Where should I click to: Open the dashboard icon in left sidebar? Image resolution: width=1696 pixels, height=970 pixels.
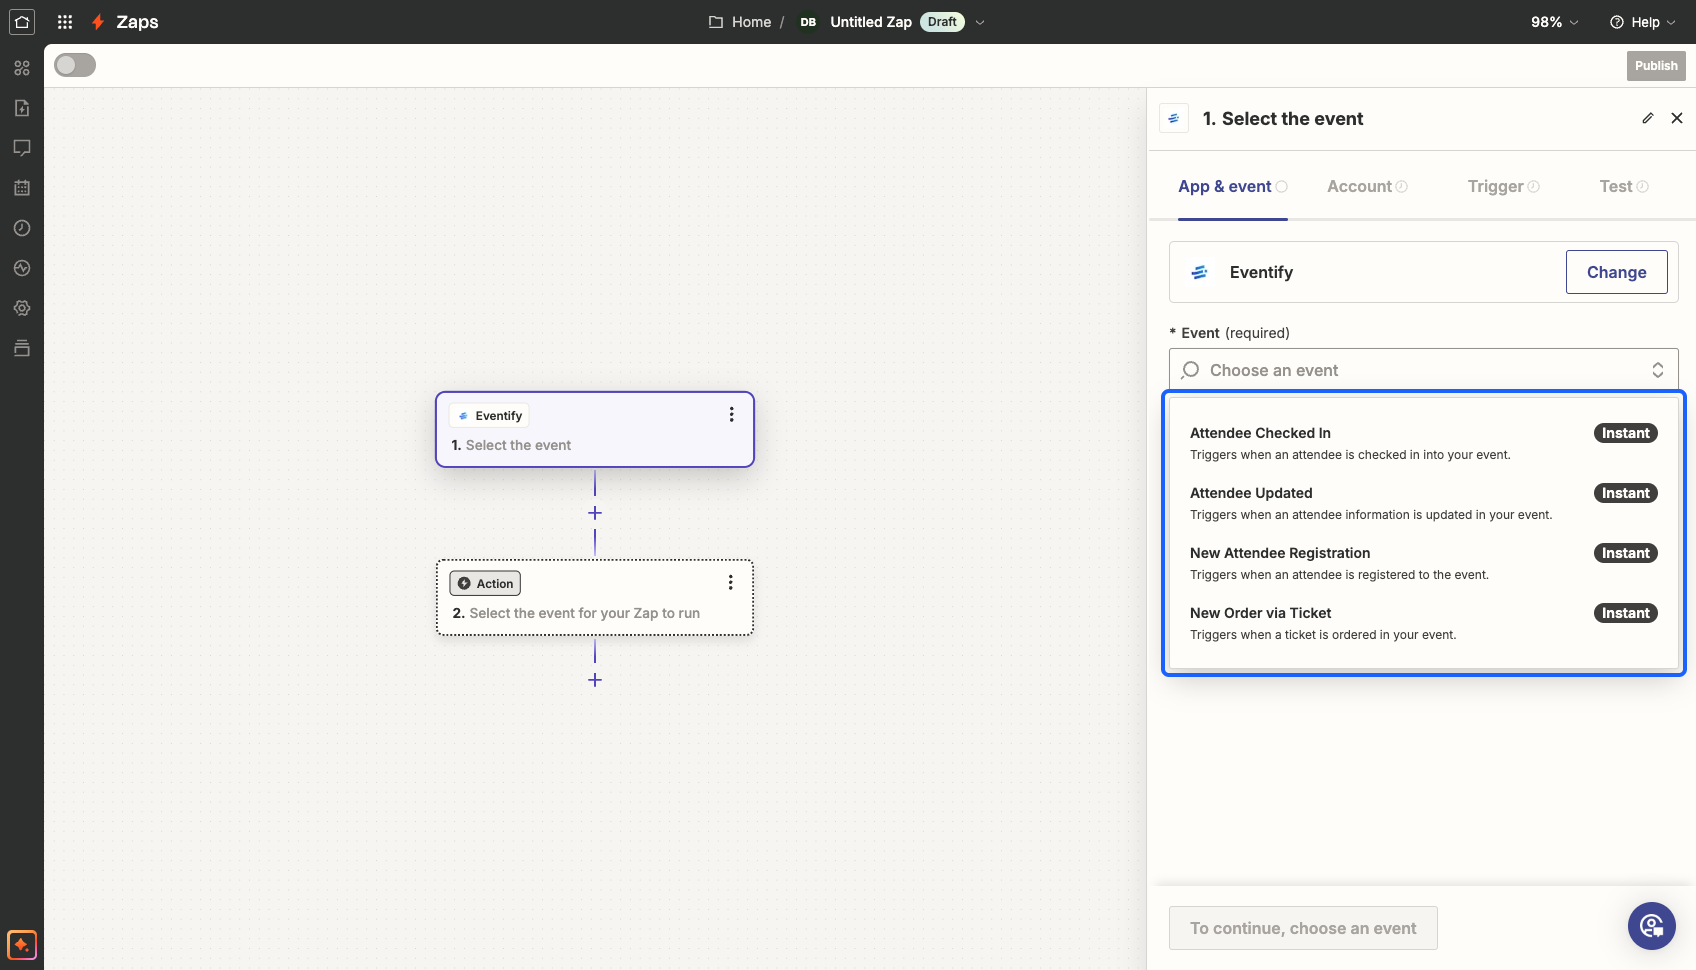click(22, 68)
